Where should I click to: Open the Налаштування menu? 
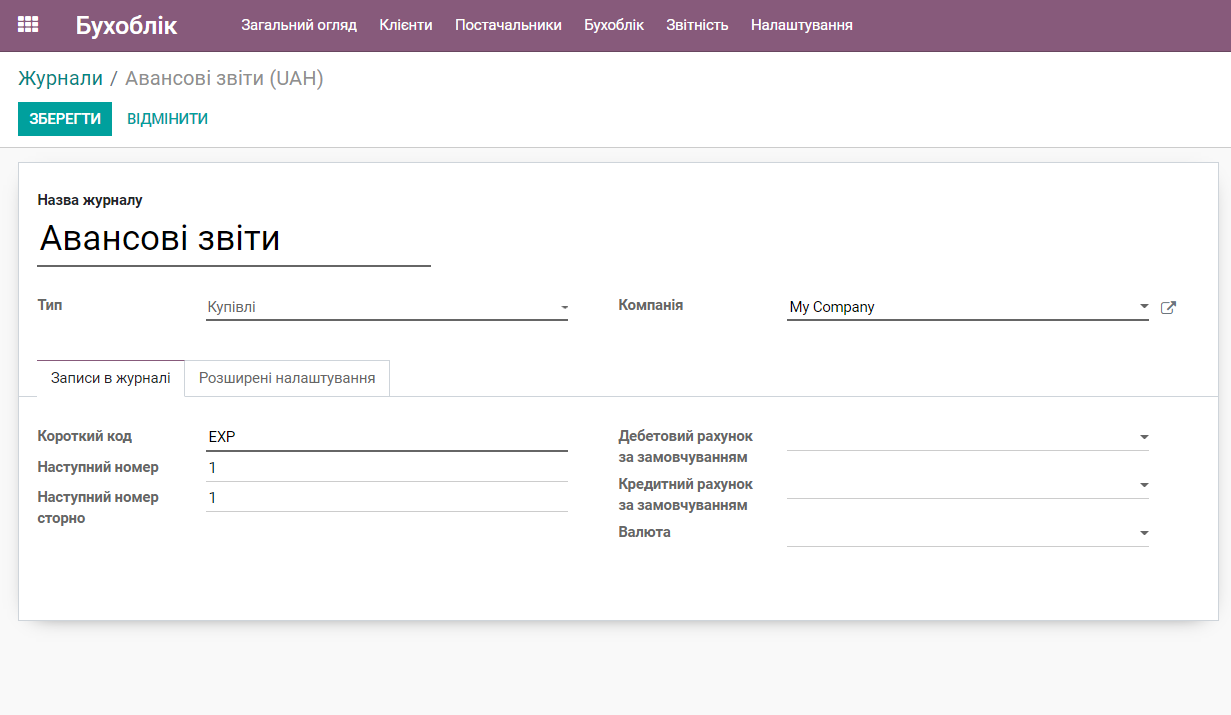click(799, 25)
